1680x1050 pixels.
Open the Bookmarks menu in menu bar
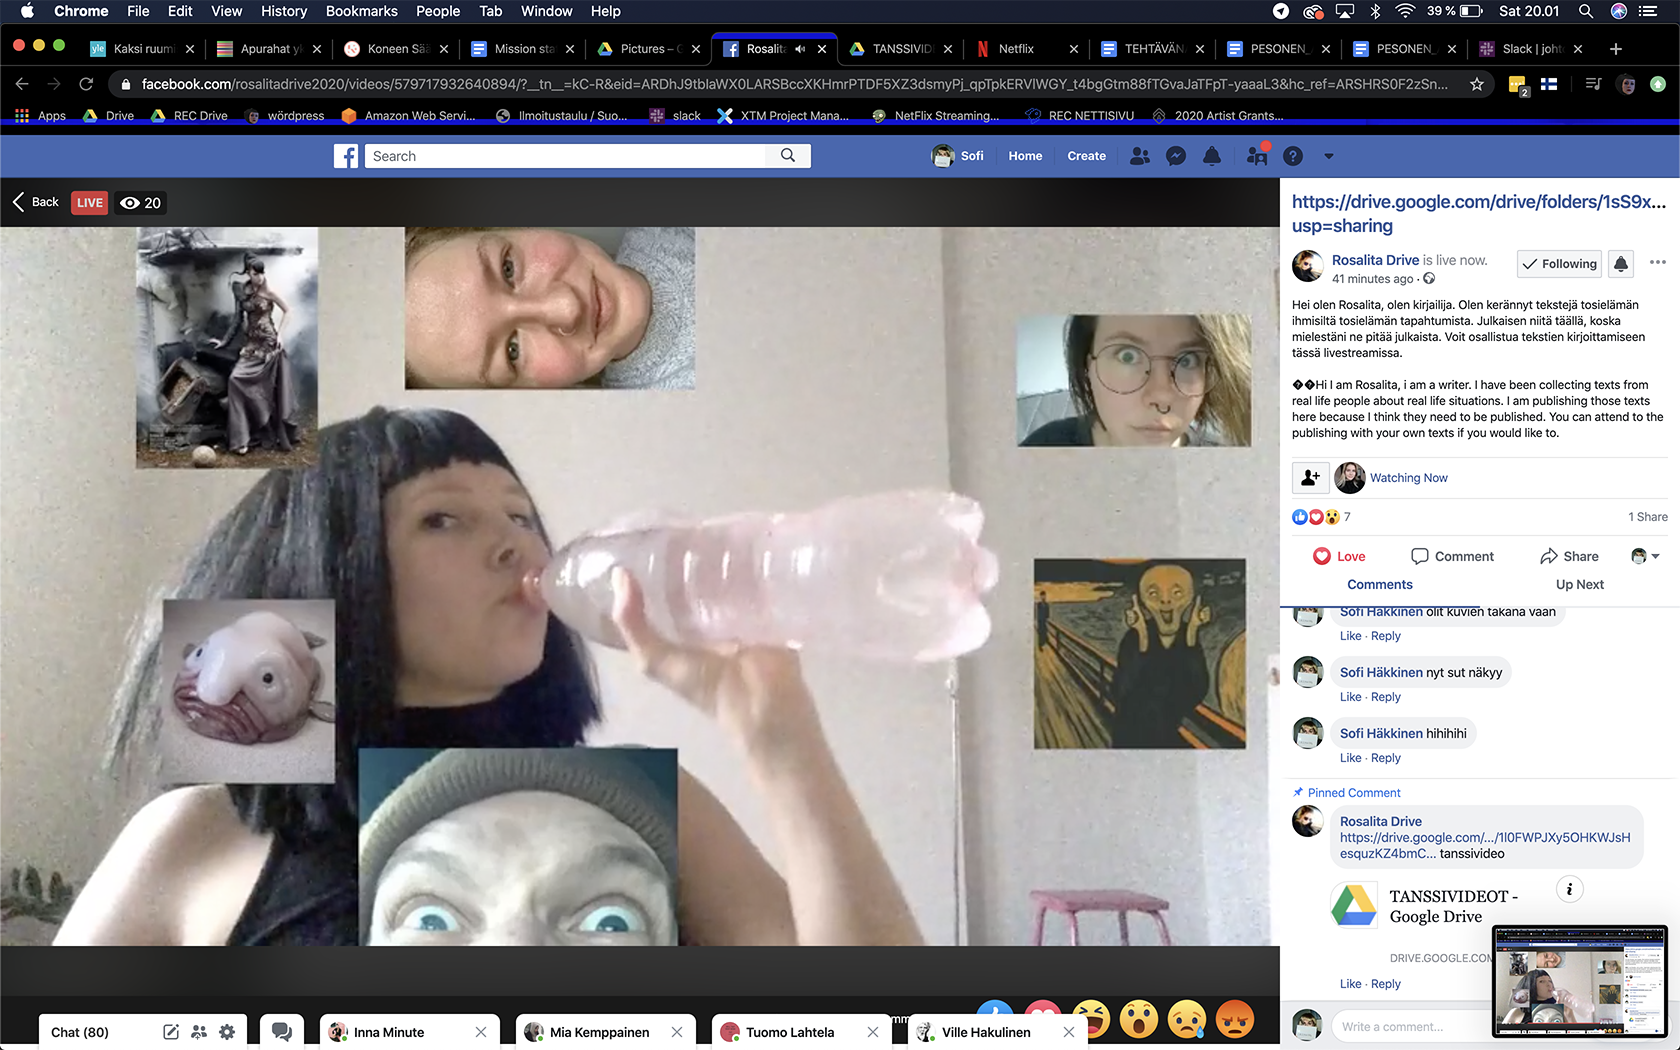(361, 11)
